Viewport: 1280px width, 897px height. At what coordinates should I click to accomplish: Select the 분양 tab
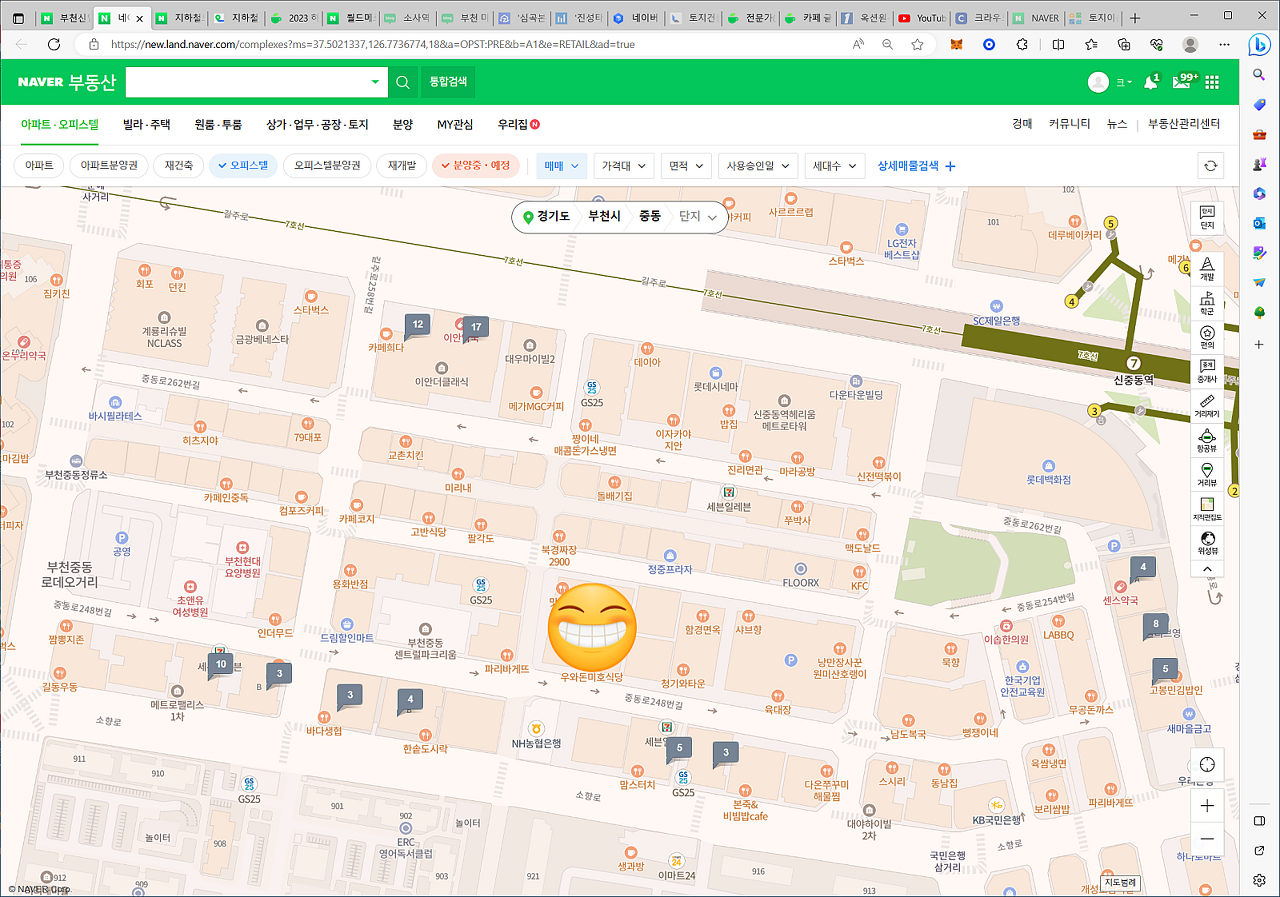[x=402, y=125]
